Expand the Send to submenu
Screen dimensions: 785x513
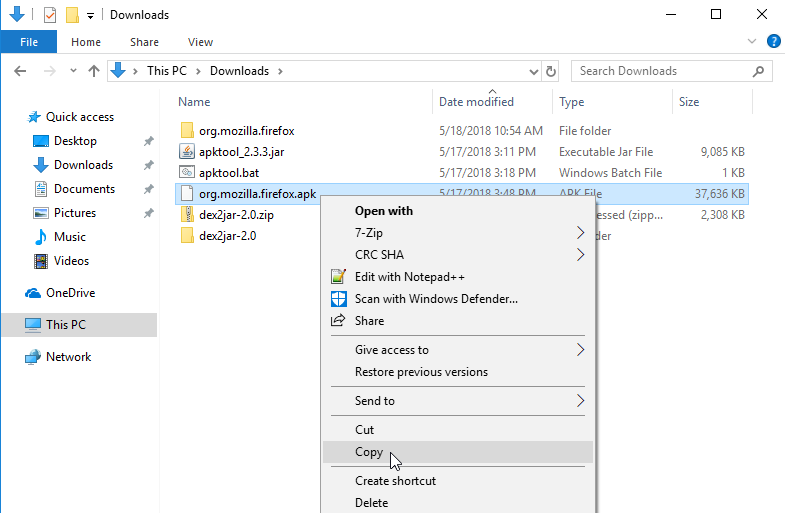(x=580, y=401)
